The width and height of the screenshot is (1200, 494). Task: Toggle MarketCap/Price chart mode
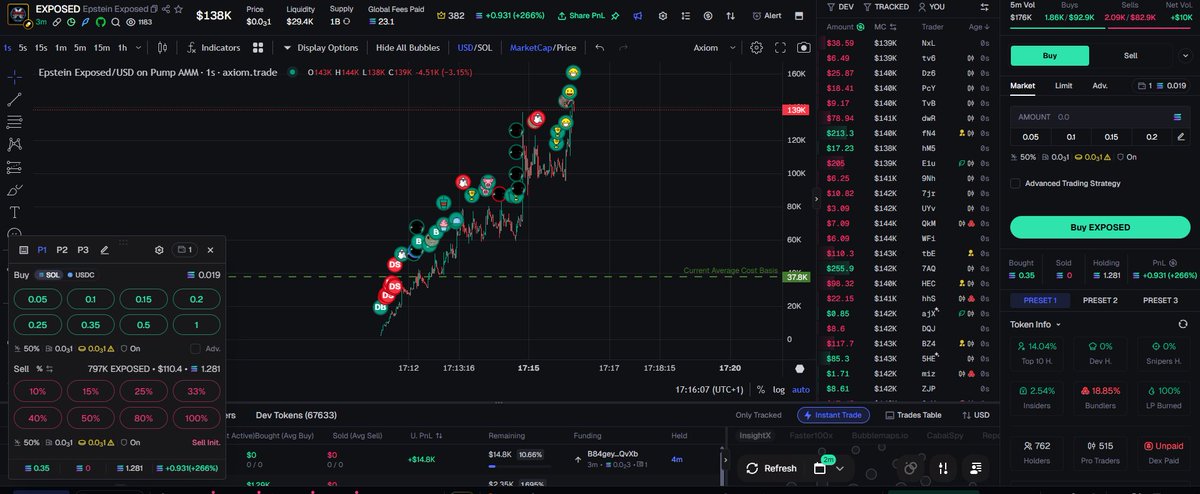543,47
